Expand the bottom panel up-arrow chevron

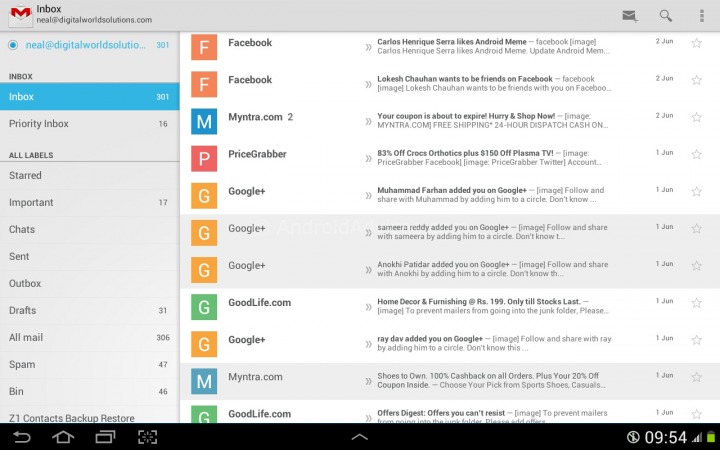point(360,437)
